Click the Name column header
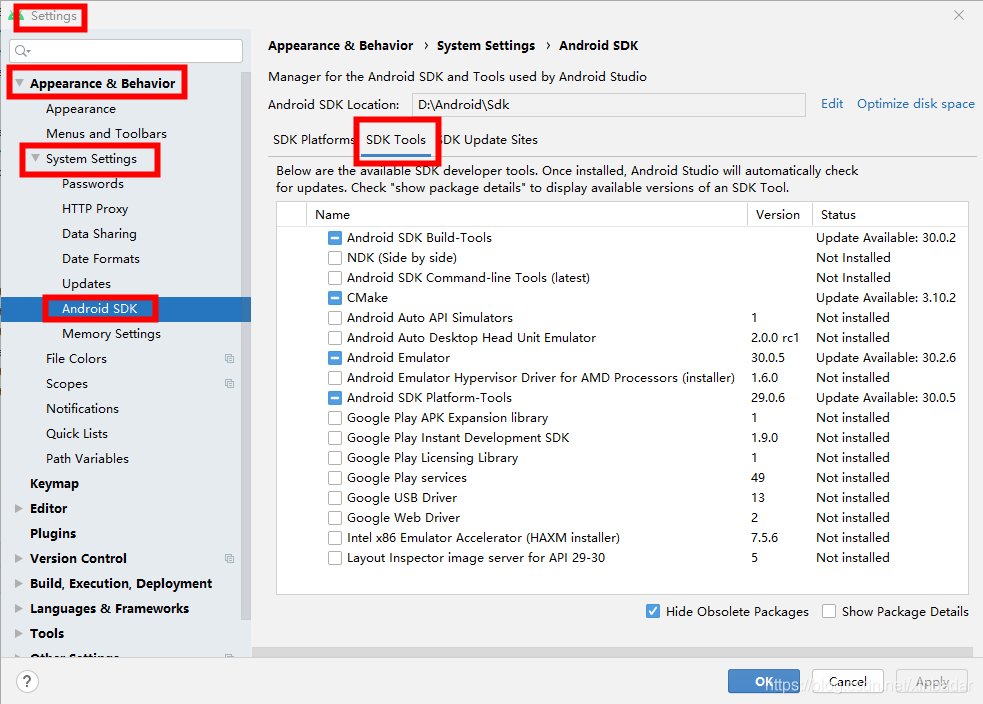983x704 pixels. click(x=527, y=214)
